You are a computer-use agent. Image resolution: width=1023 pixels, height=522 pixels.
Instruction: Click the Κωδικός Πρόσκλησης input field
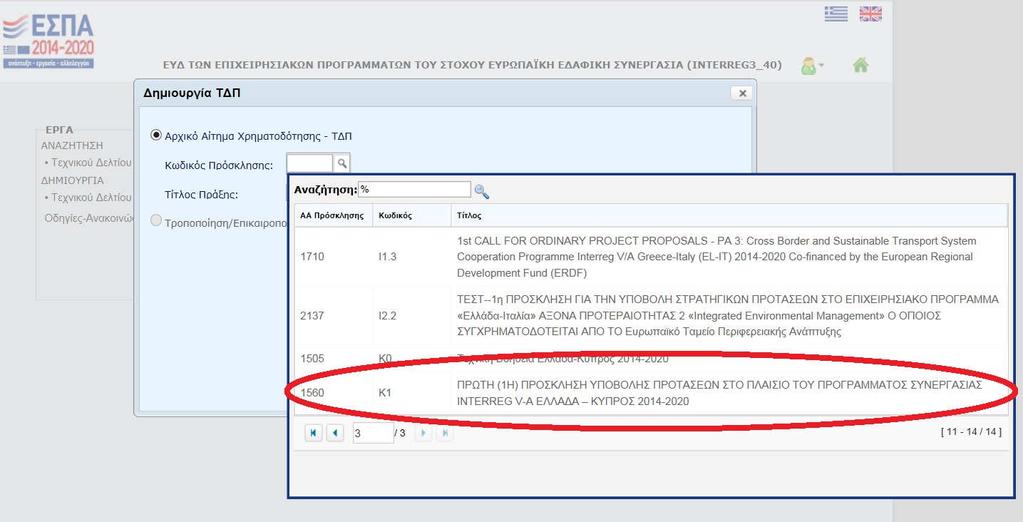[310, 164]
